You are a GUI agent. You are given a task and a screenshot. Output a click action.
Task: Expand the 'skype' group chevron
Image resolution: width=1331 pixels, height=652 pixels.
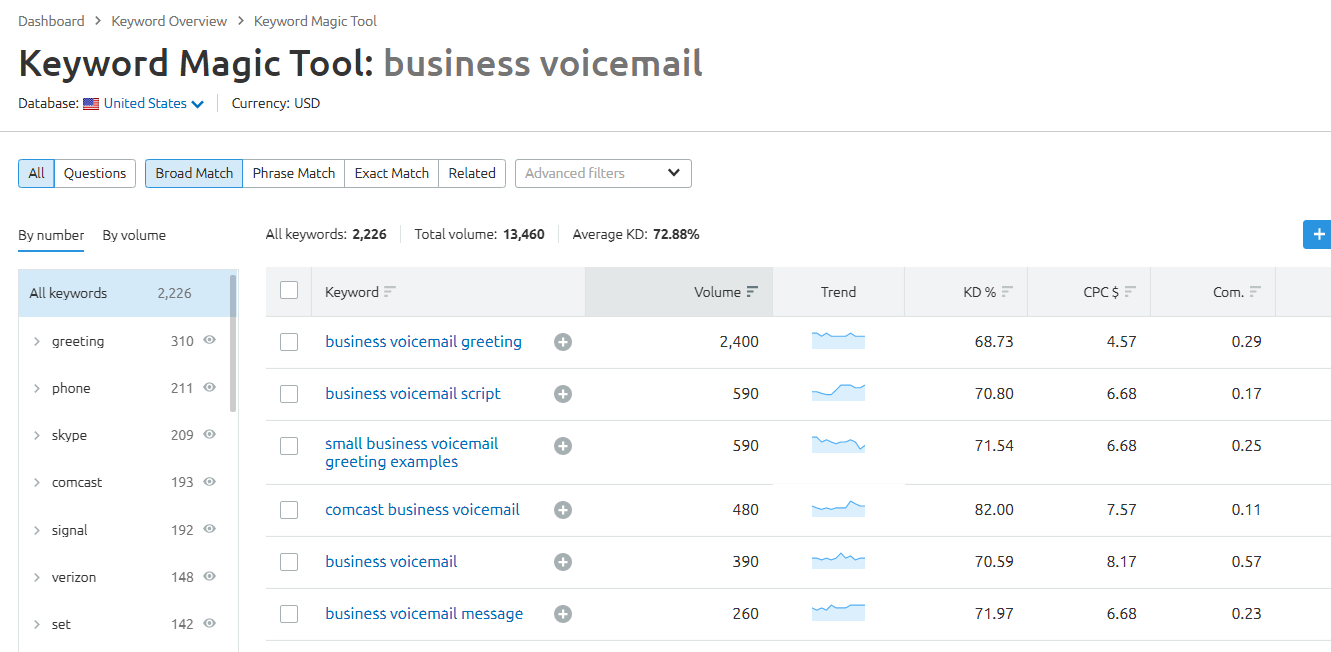tap(37, 436)
